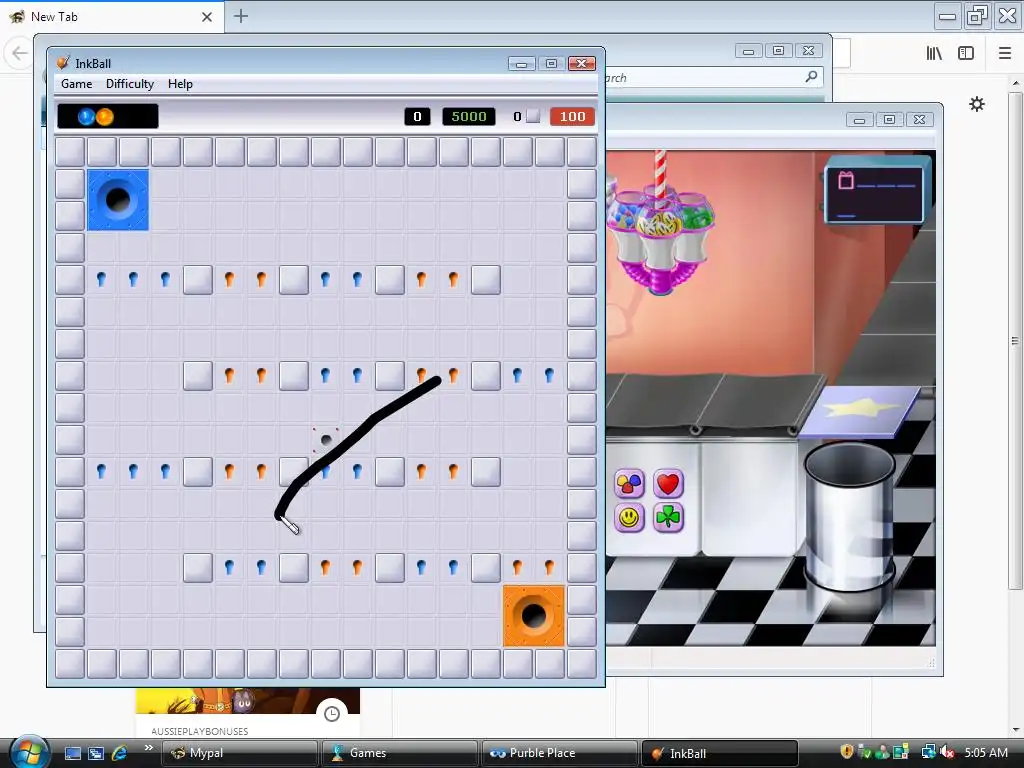Click the InkBall title bar icon

[x=63, y=63]
